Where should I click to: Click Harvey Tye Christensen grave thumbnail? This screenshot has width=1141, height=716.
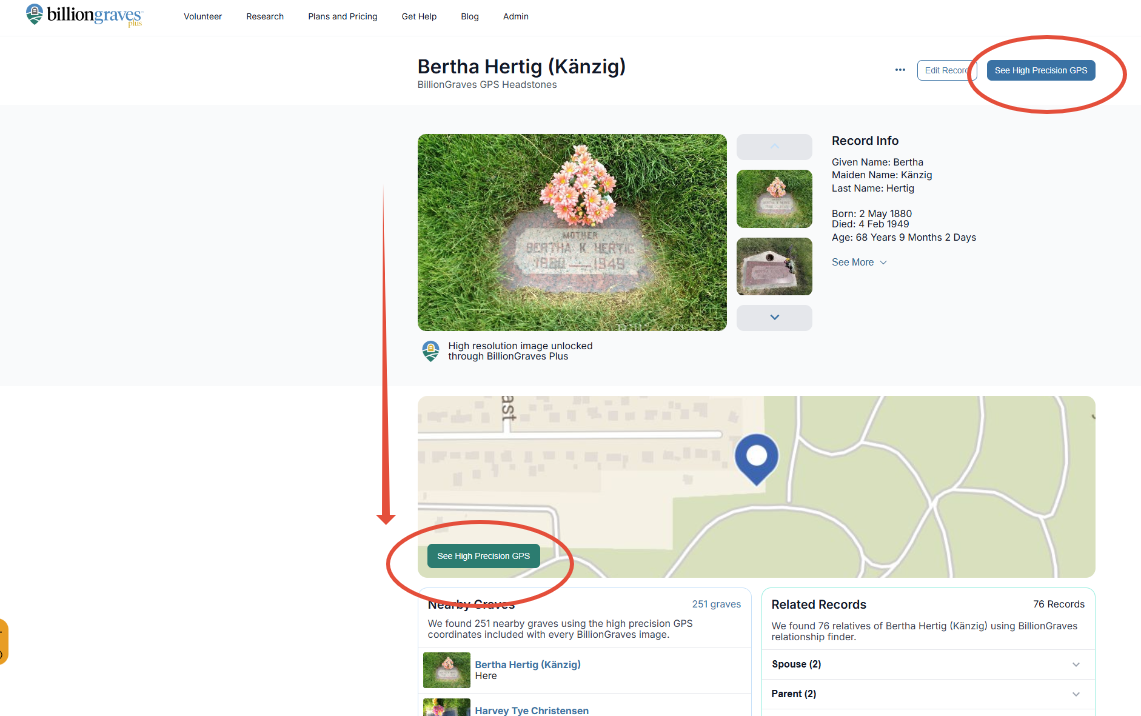[x=447, y=707]
